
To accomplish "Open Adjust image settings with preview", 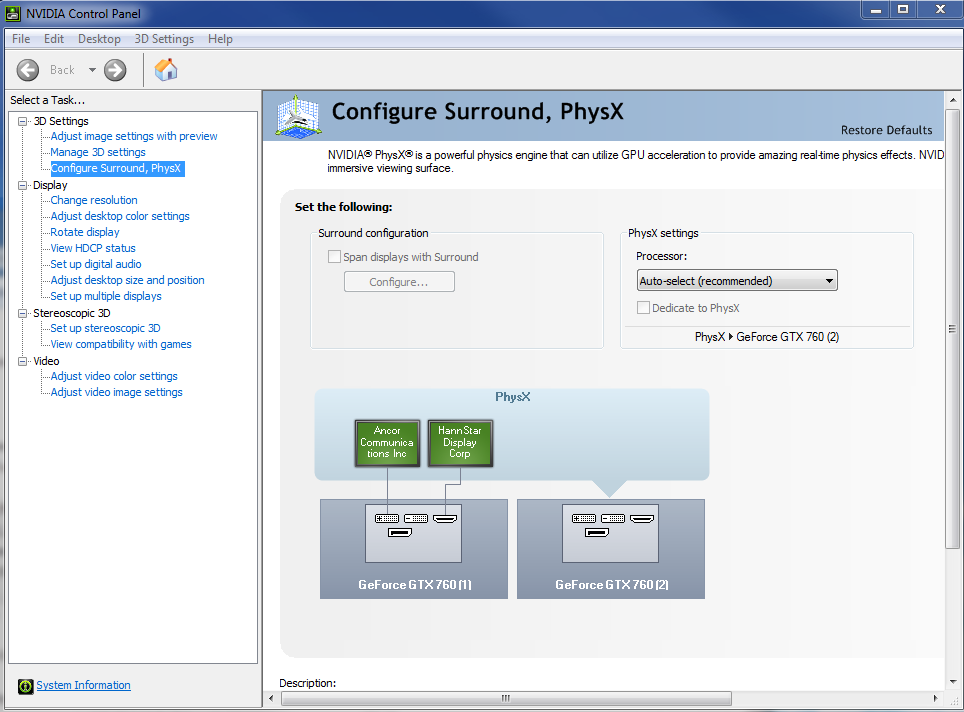I will click(x=134, y=136).
